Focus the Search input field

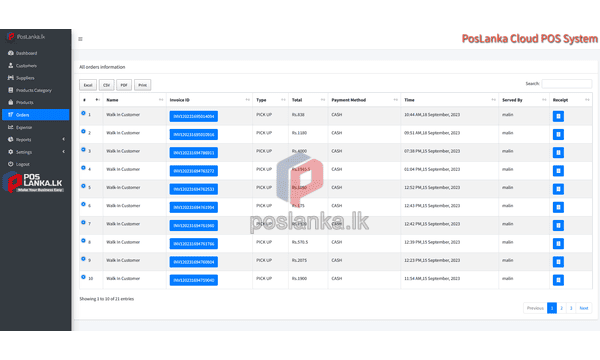click(x=567, y=83)
